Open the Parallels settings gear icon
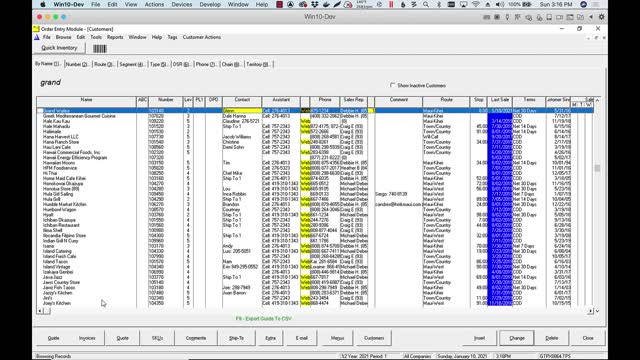 coord(601,17)
